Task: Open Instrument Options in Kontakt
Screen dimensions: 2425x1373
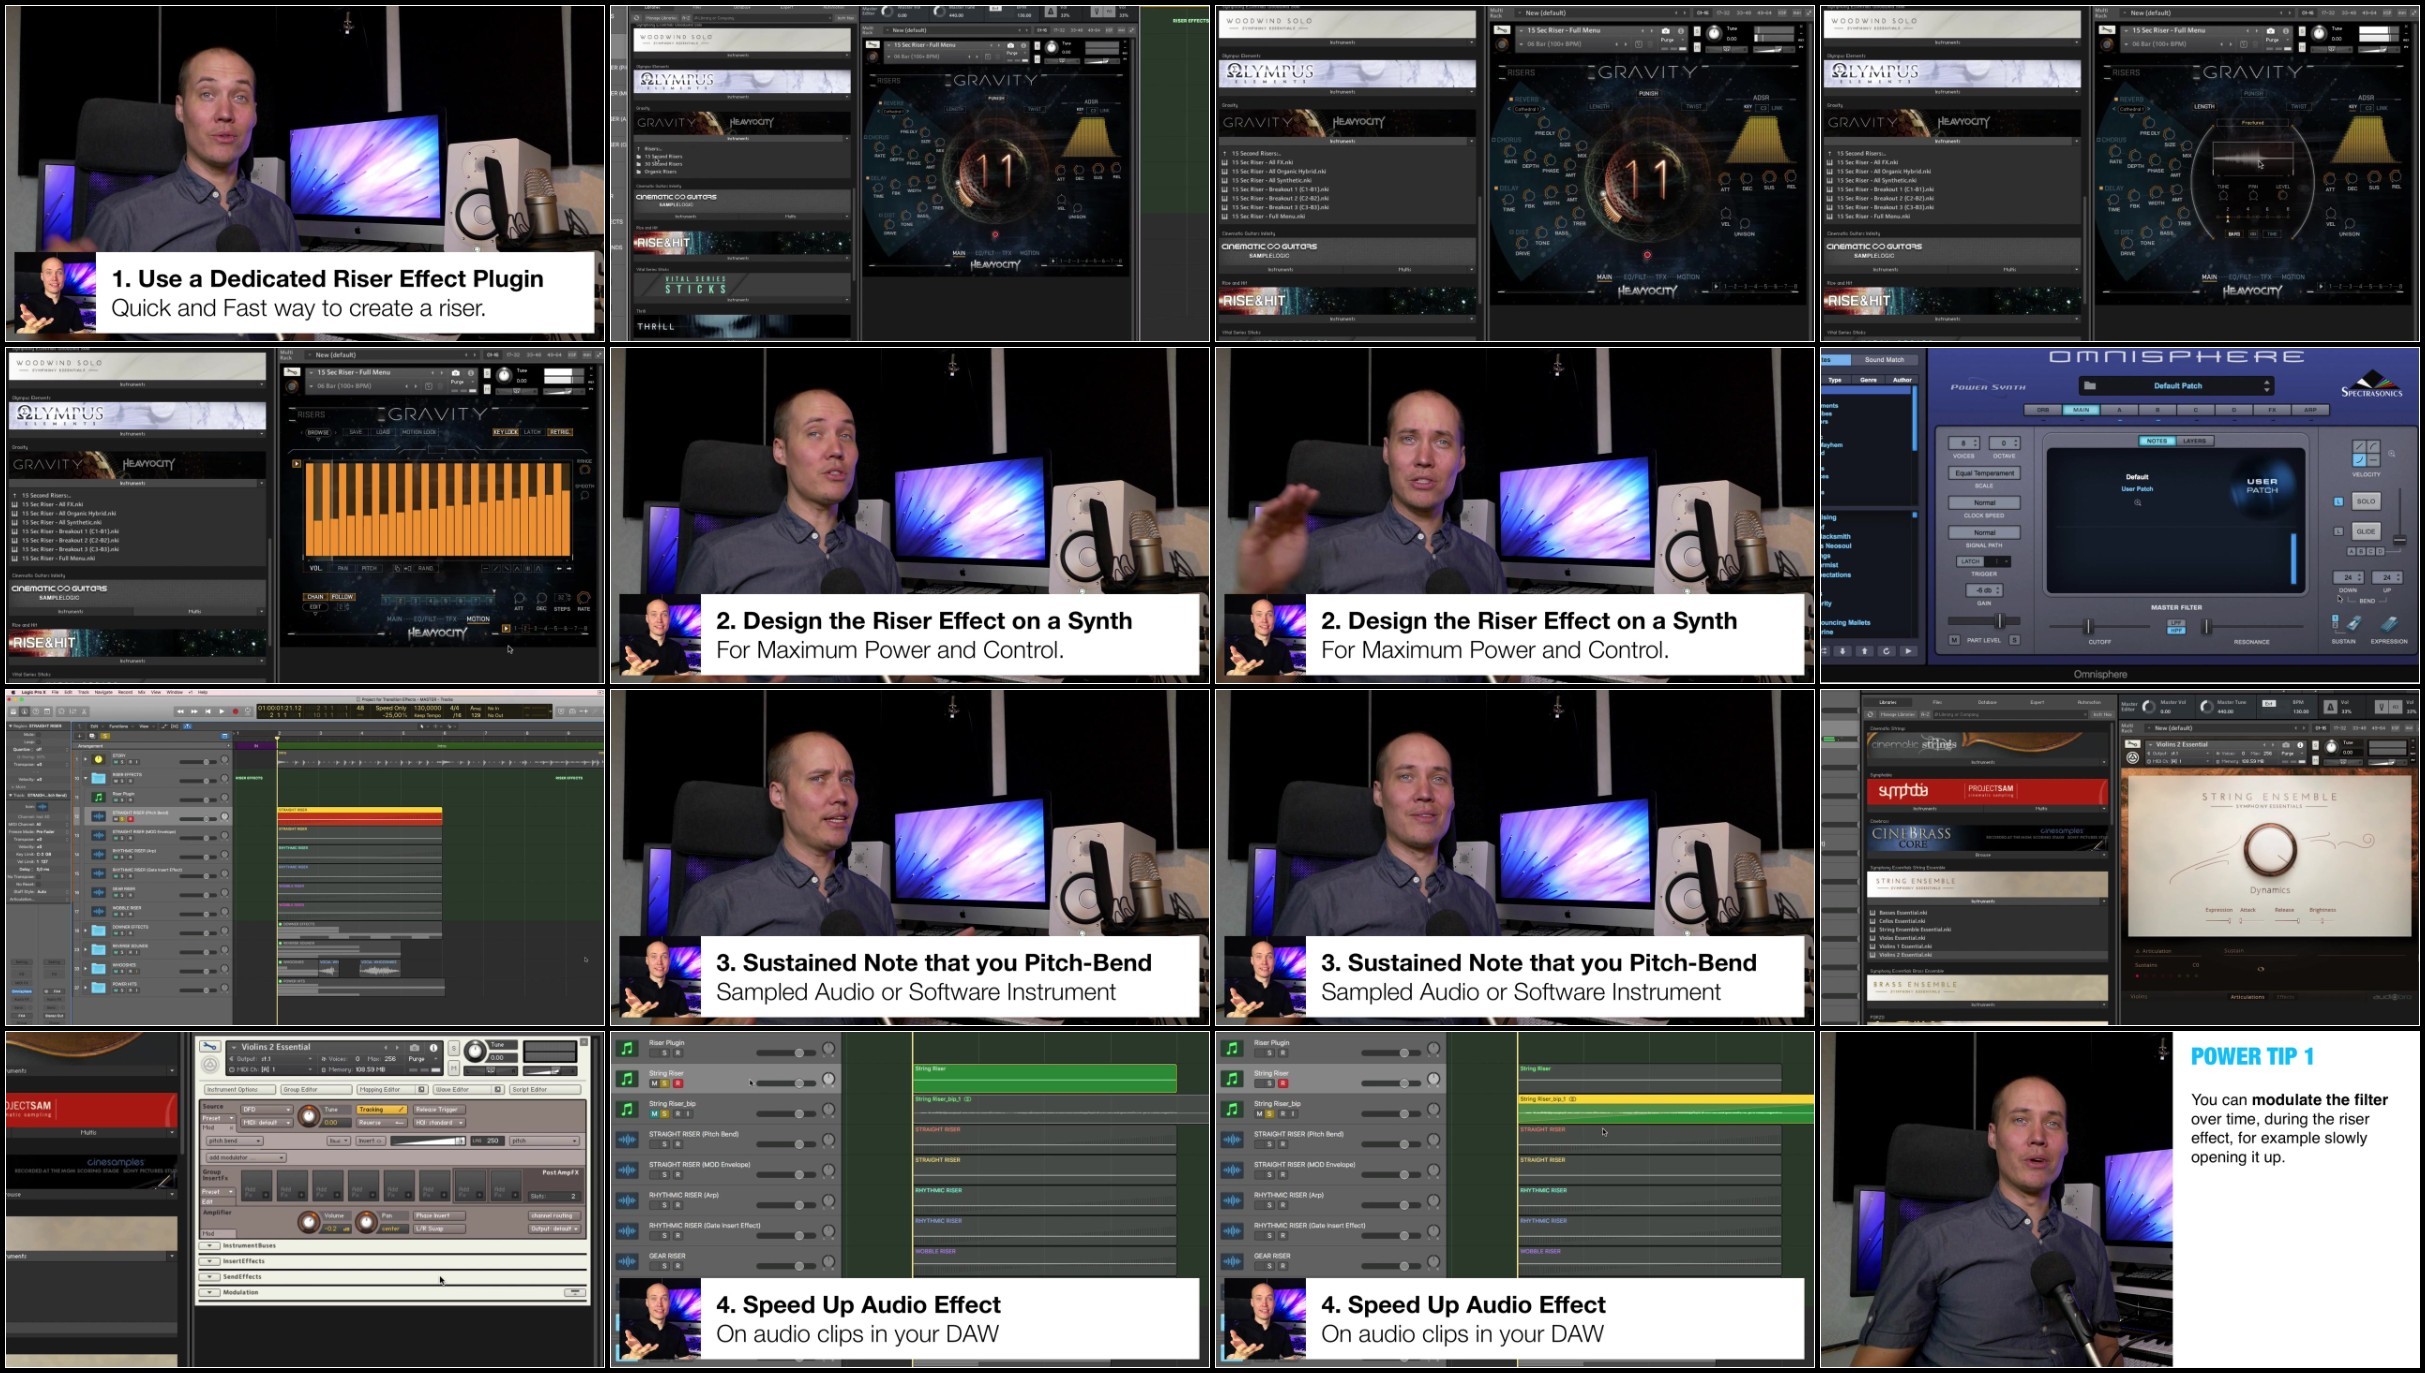Action: (x=239, y=1090)
